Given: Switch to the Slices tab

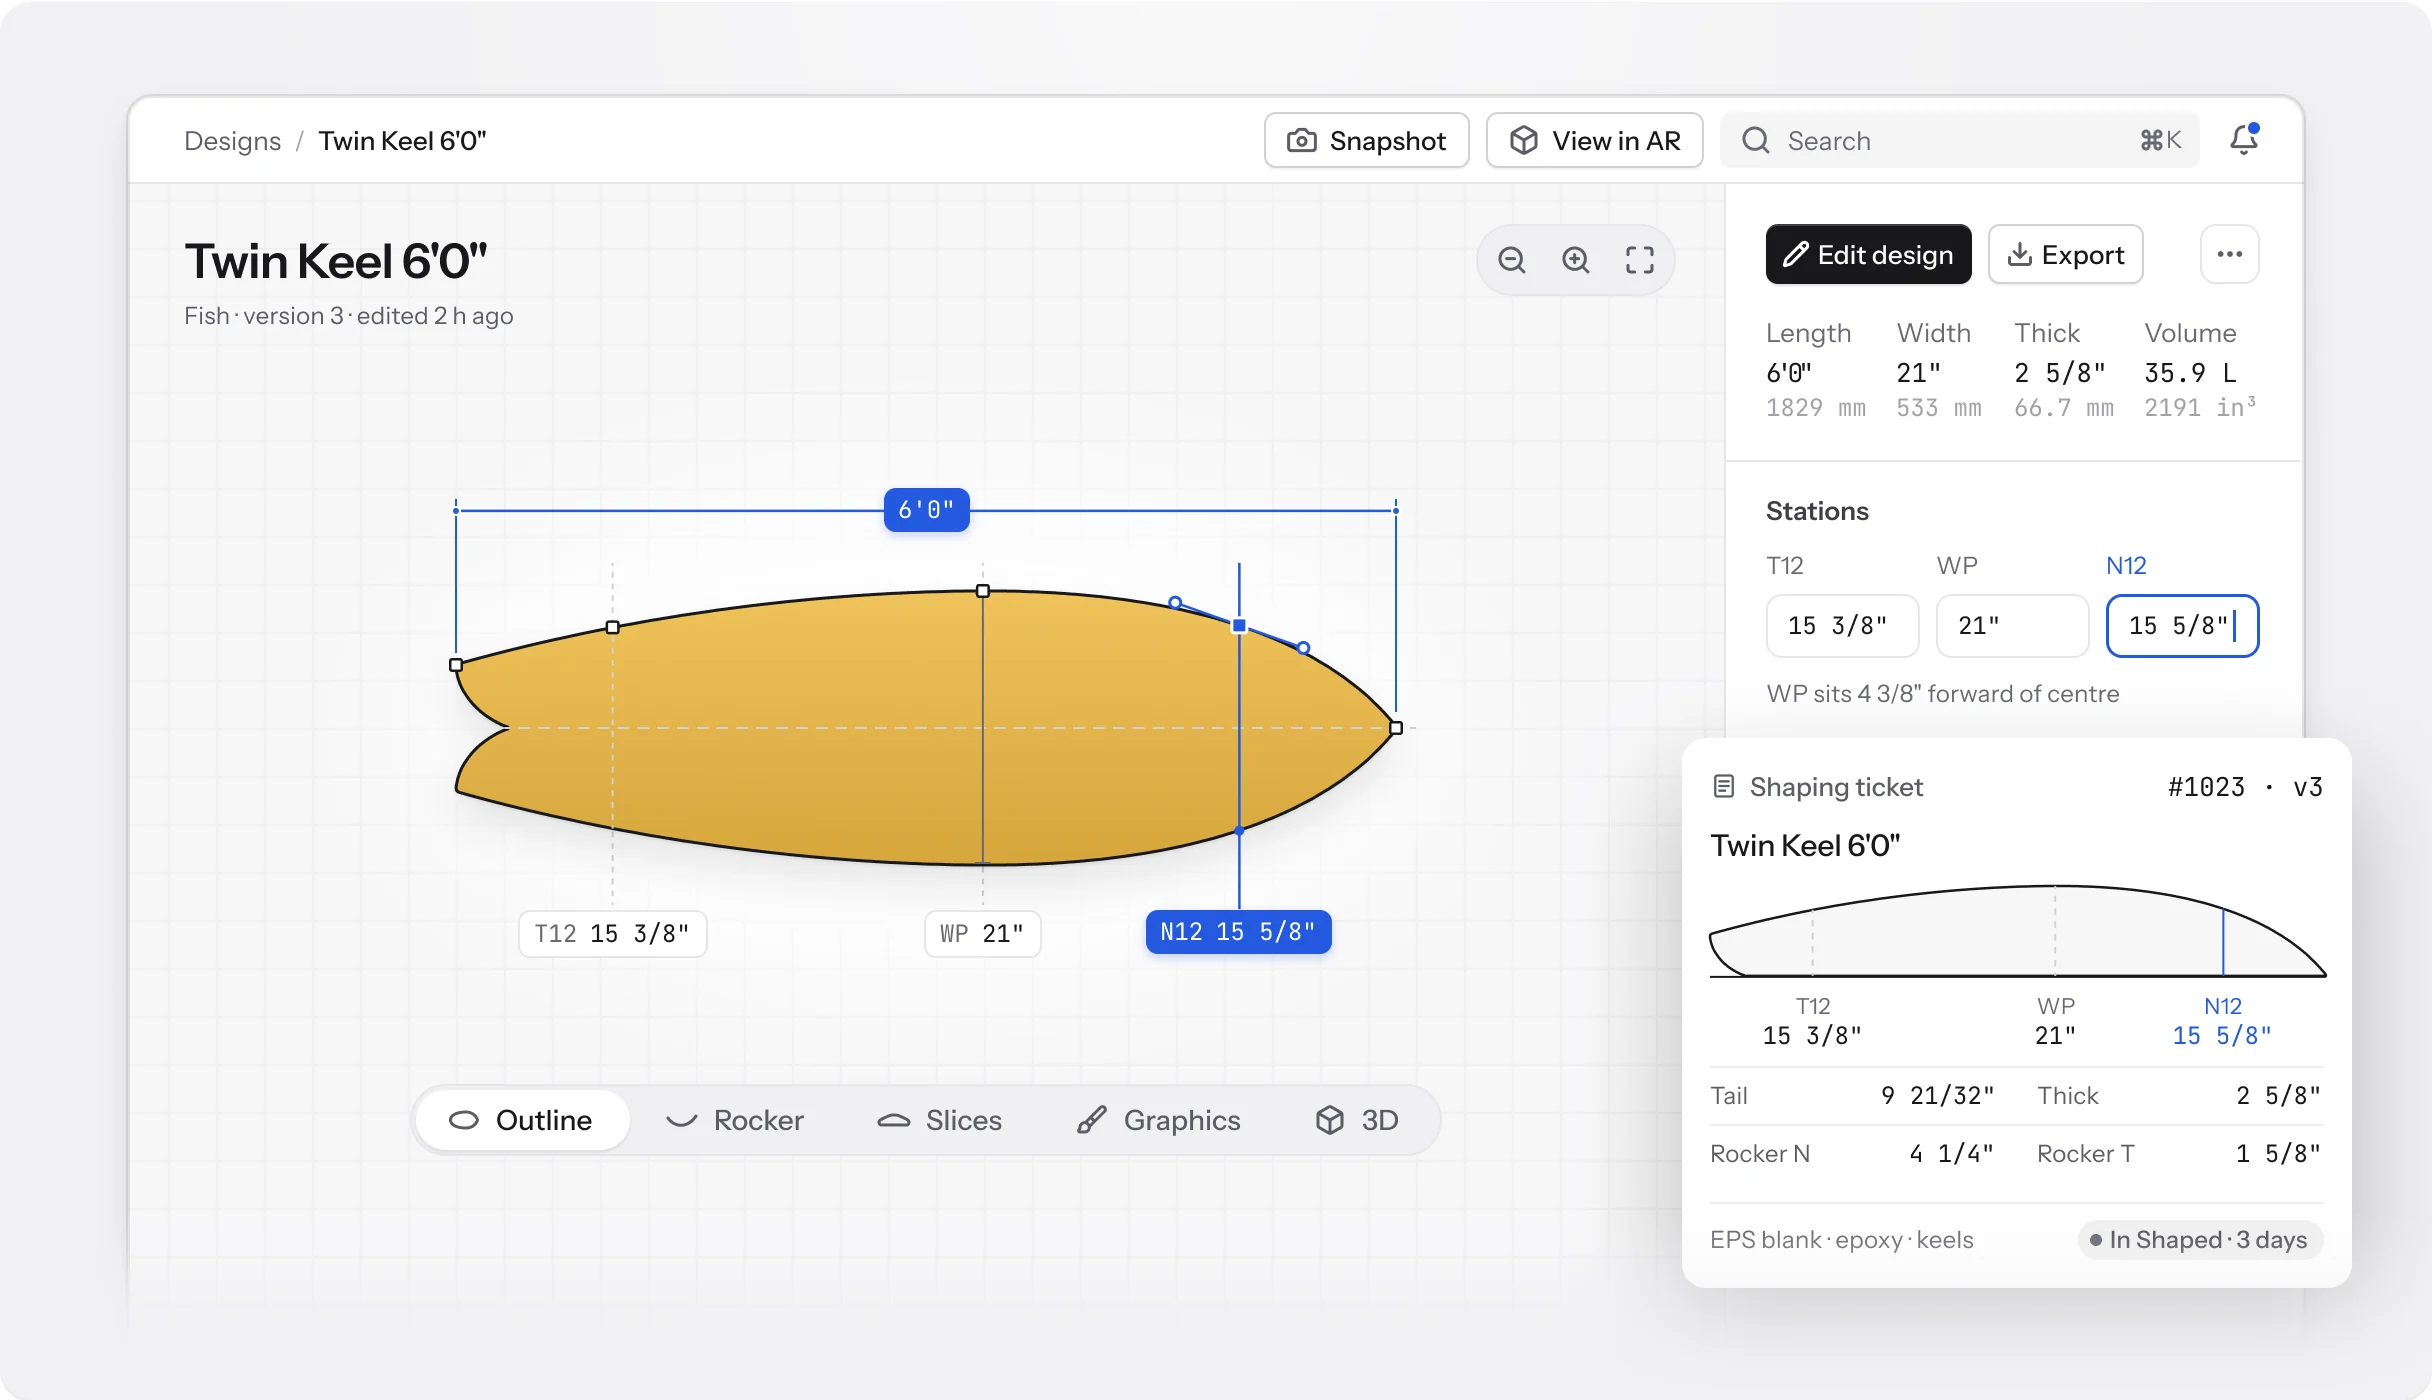Looking at the screenshot, I should coord(940,1120).
